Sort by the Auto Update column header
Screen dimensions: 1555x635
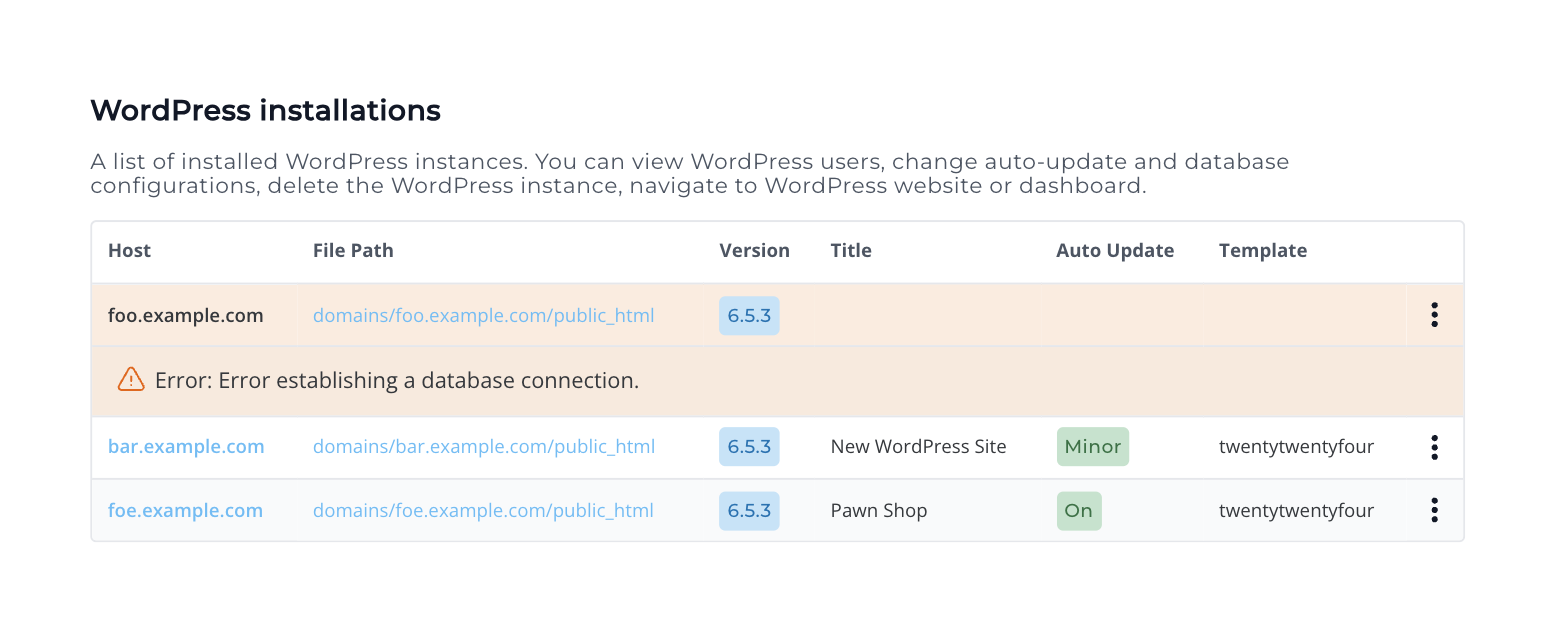[1115, 250]
